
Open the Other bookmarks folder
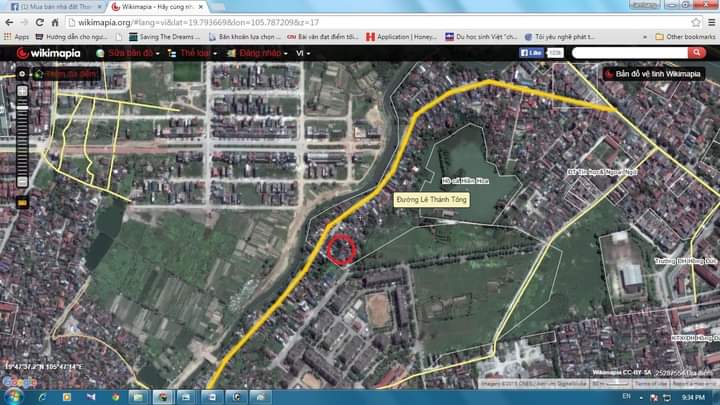point(685,37)
